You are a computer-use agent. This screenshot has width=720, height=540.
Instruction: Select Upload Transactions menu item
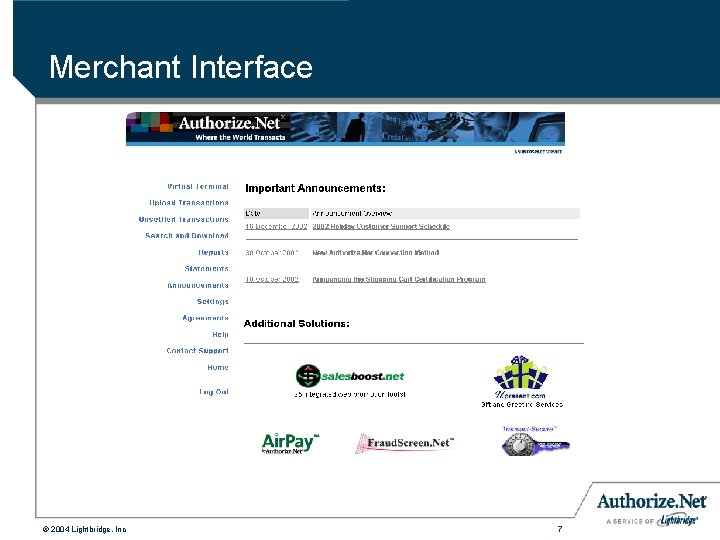[189, 202]
